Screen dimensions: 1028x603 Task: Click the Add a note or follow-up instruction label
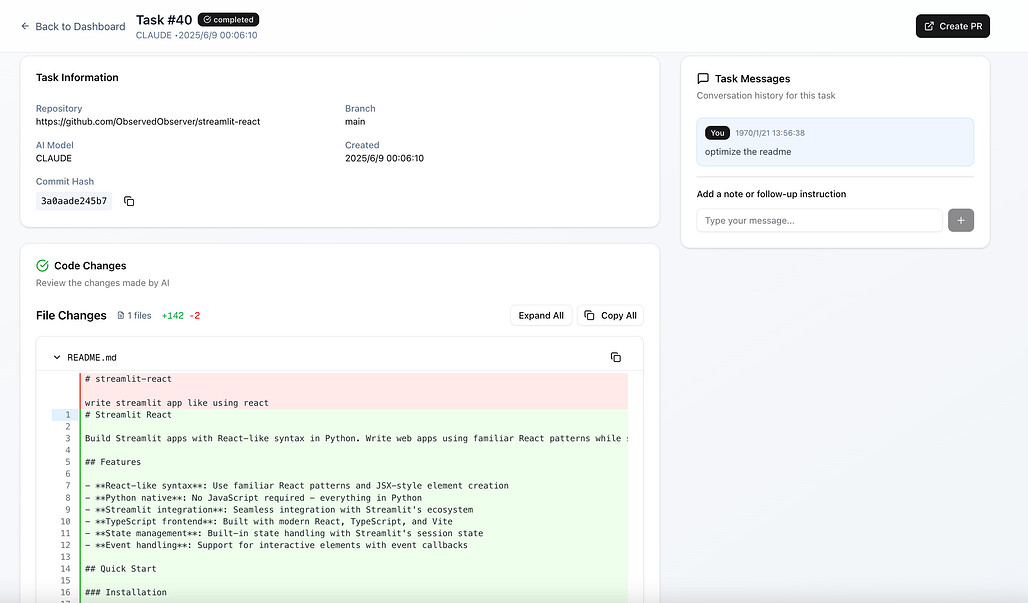point(772,194)
